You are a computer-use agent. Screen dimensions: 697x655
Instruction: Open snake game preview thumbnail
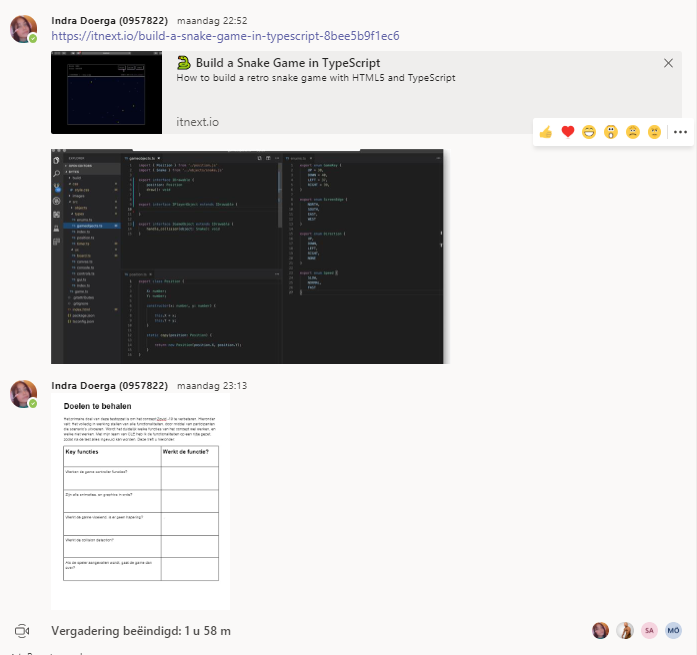pos(107,92)
